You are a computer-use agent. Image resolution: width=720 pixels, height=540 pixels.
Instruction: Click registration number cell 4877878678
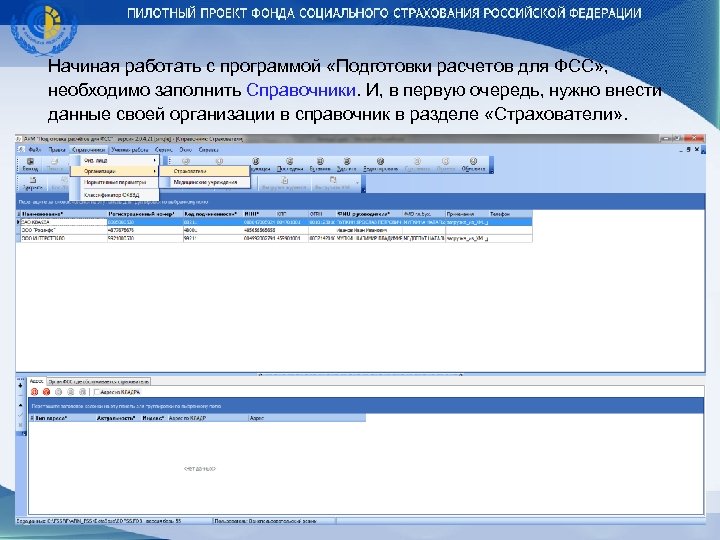145,230
